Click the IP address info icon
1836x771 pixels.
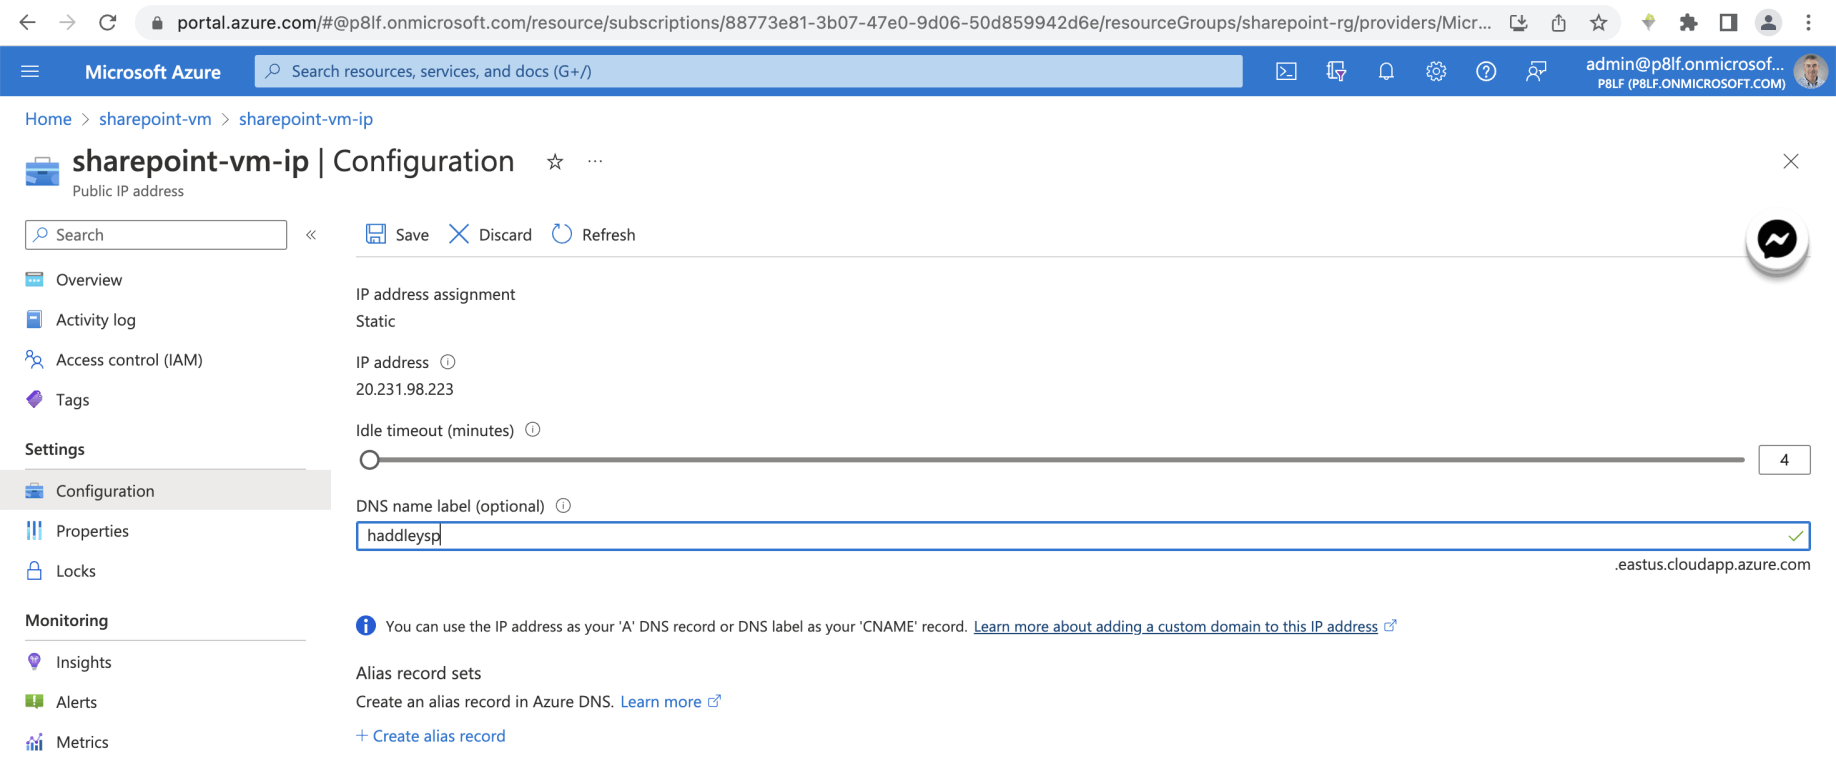click(448, 362)
